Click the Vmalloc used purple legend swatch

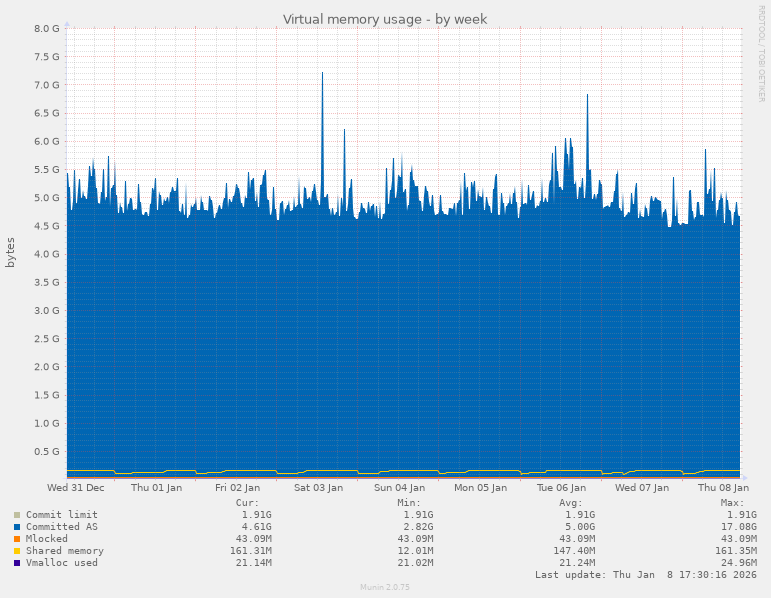17,563
